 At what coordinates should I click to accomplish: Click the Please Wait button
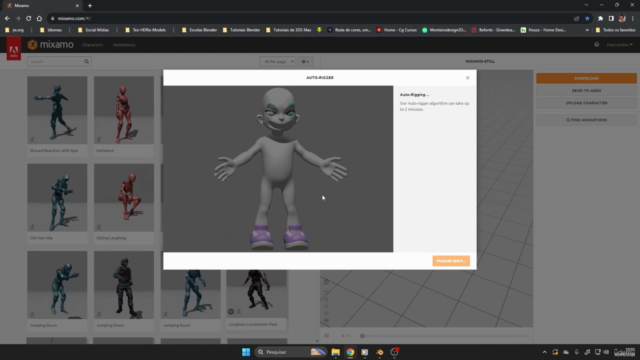(451, 261)
